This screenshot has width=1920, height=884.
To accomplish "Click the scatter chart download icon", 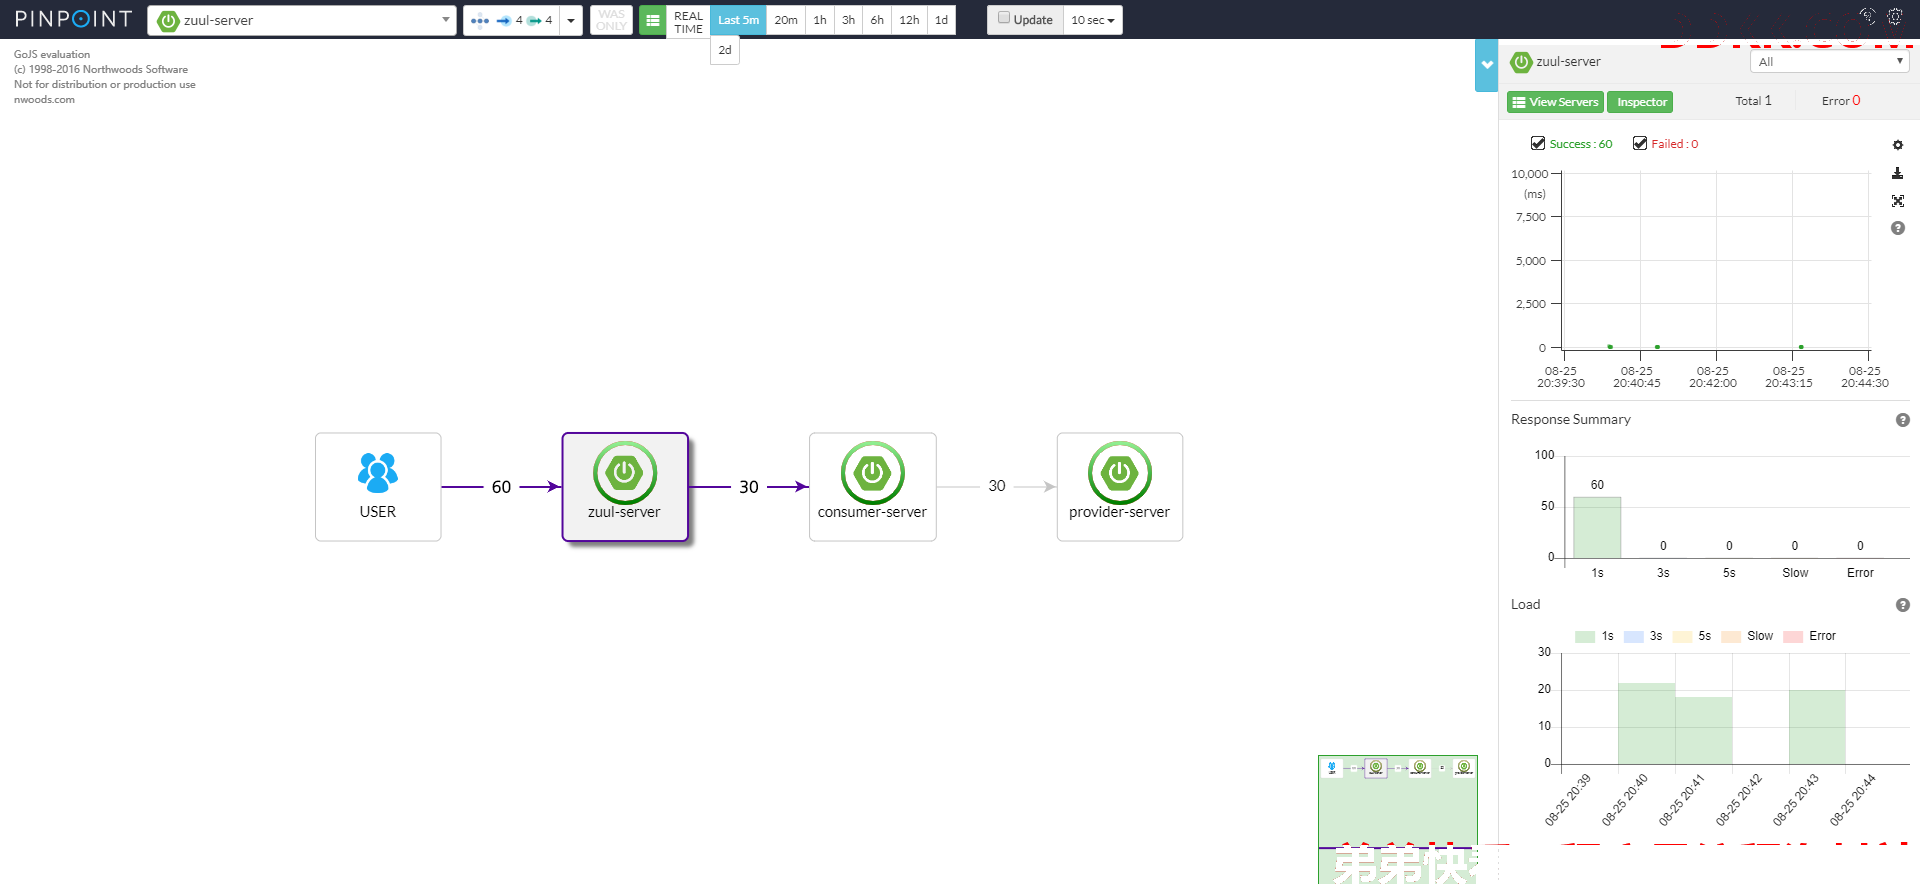I will [1897, 173].
